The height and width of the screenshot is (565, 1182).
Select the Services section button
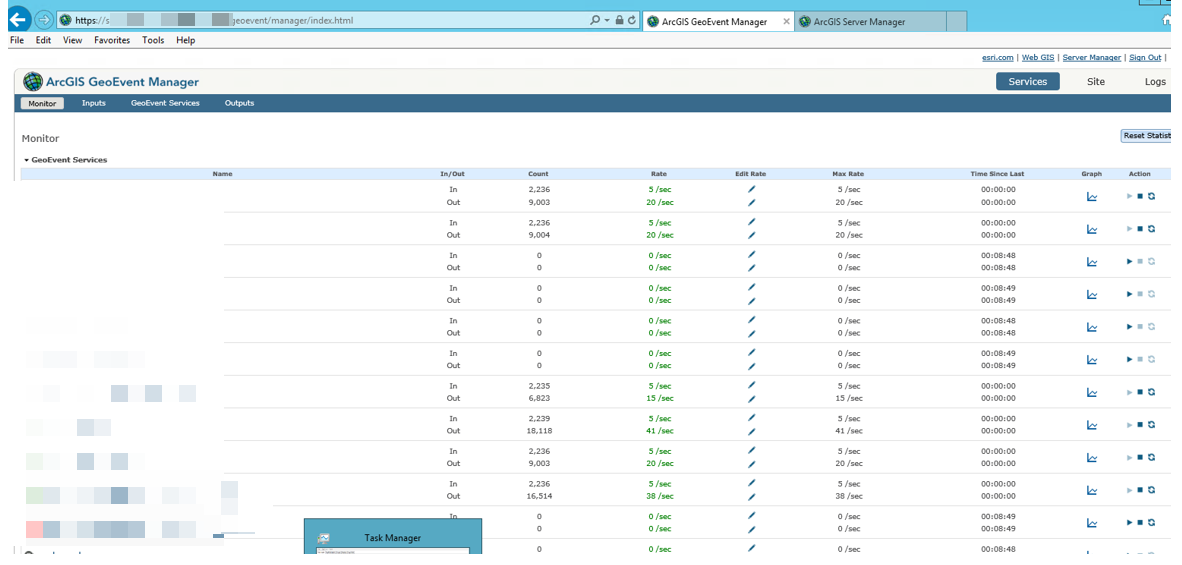click(1027, 81)
